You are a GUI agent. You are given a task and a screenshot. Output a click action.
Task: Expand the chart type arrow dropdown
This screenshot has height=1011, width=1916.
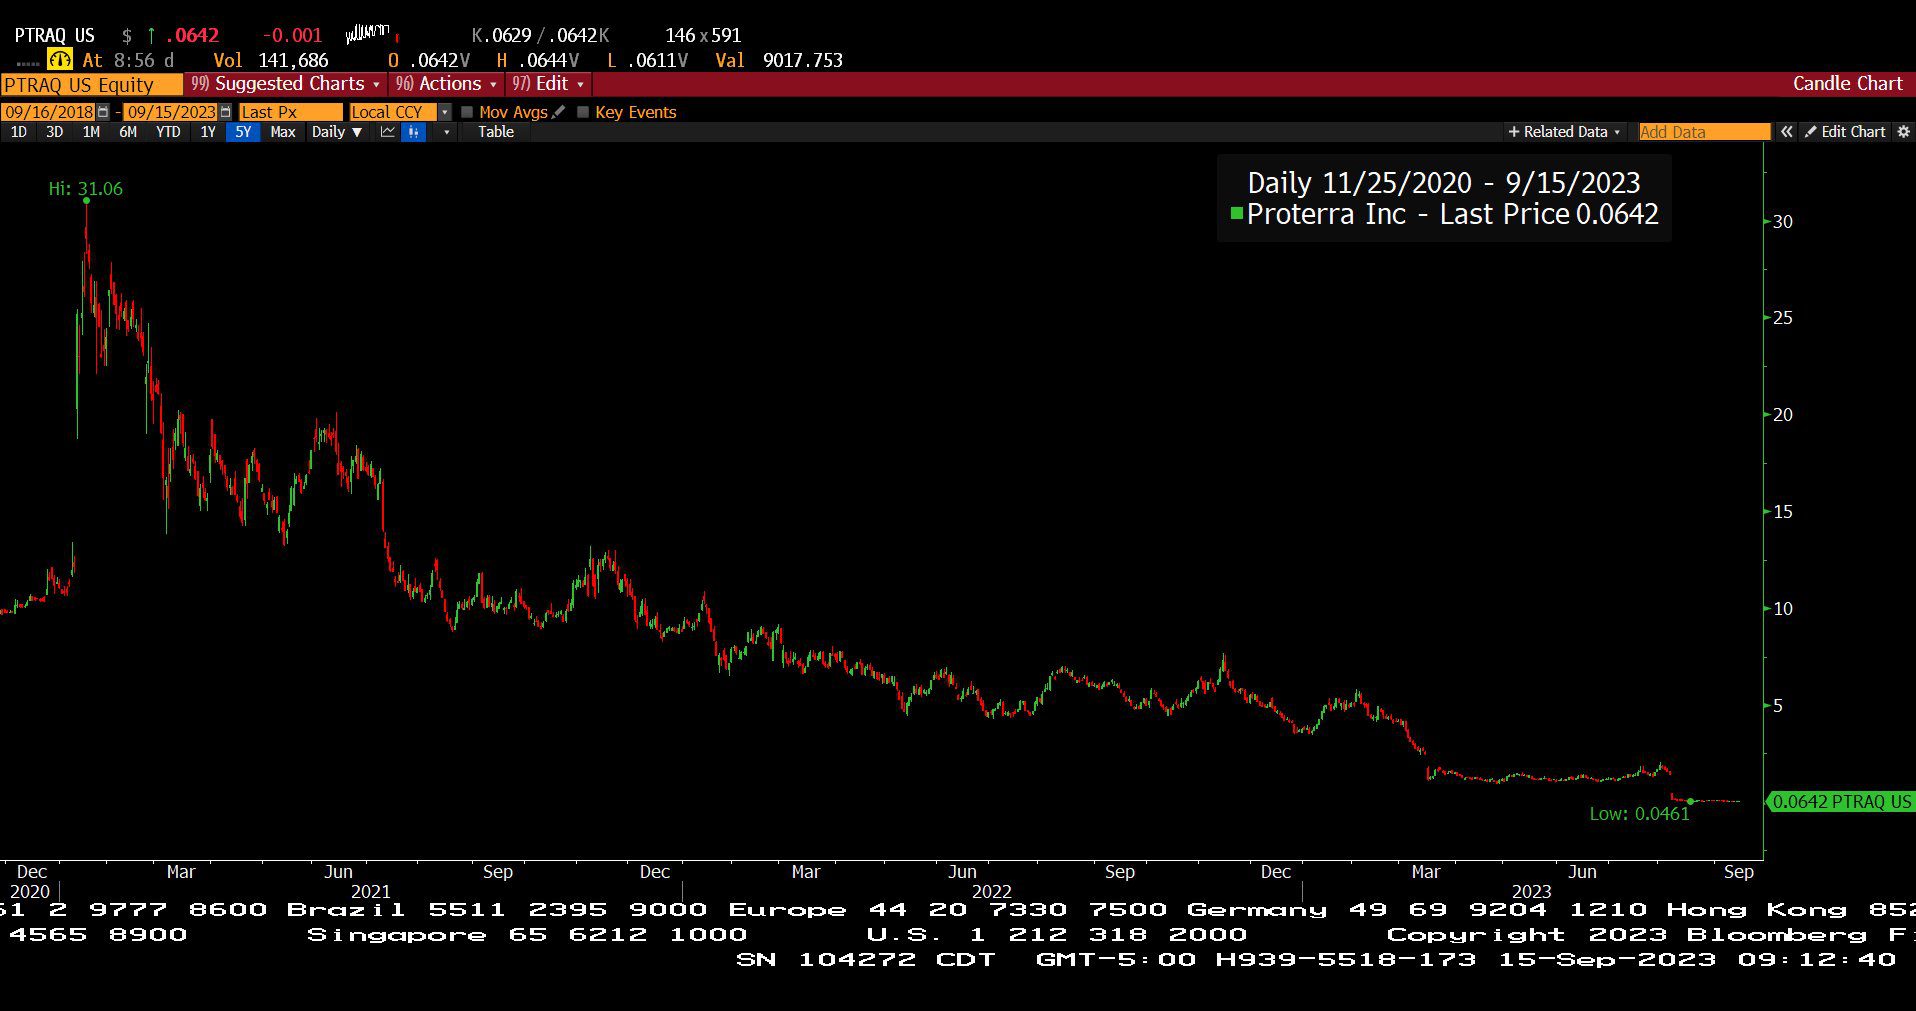click(446, 132)
